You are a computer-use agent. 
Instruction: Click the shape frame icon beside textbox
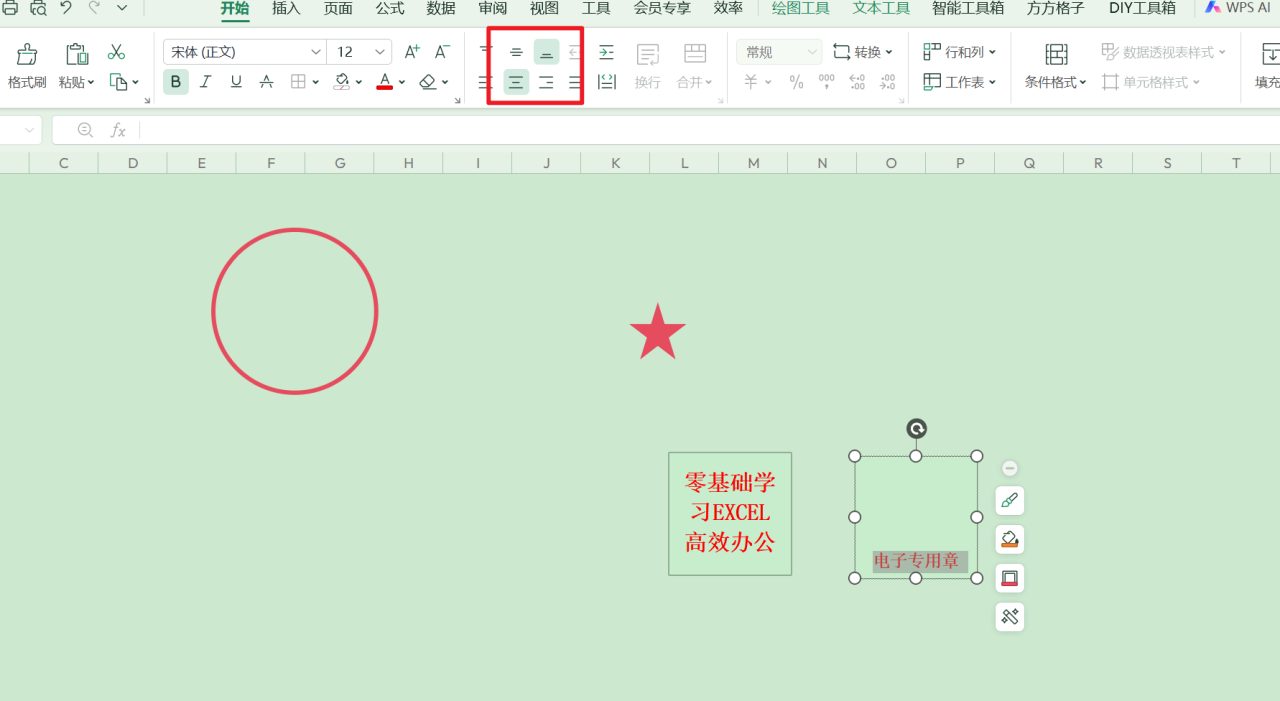pyautogui.click(x=1010, y=578)
